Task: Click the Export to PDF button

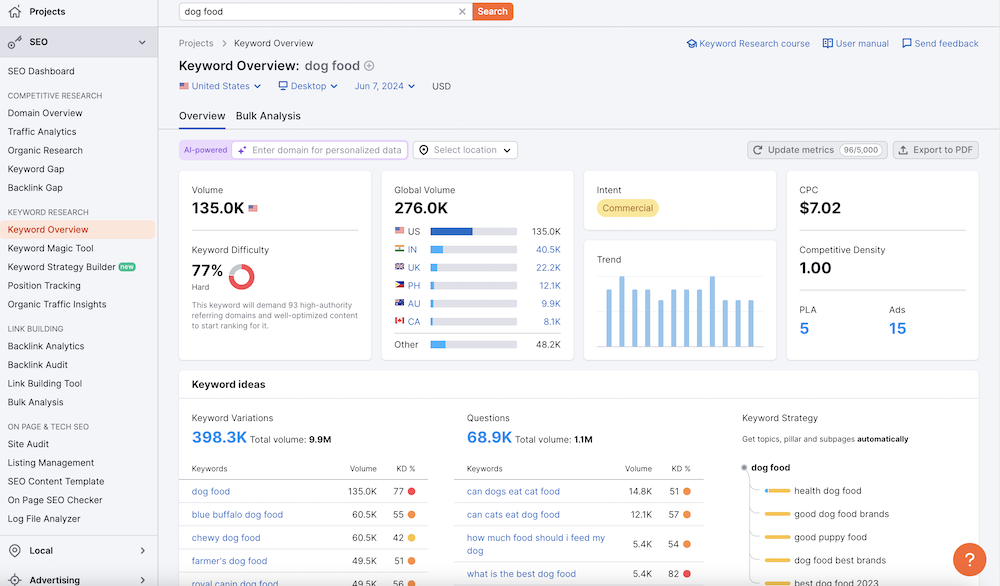Action: point(935,150)
